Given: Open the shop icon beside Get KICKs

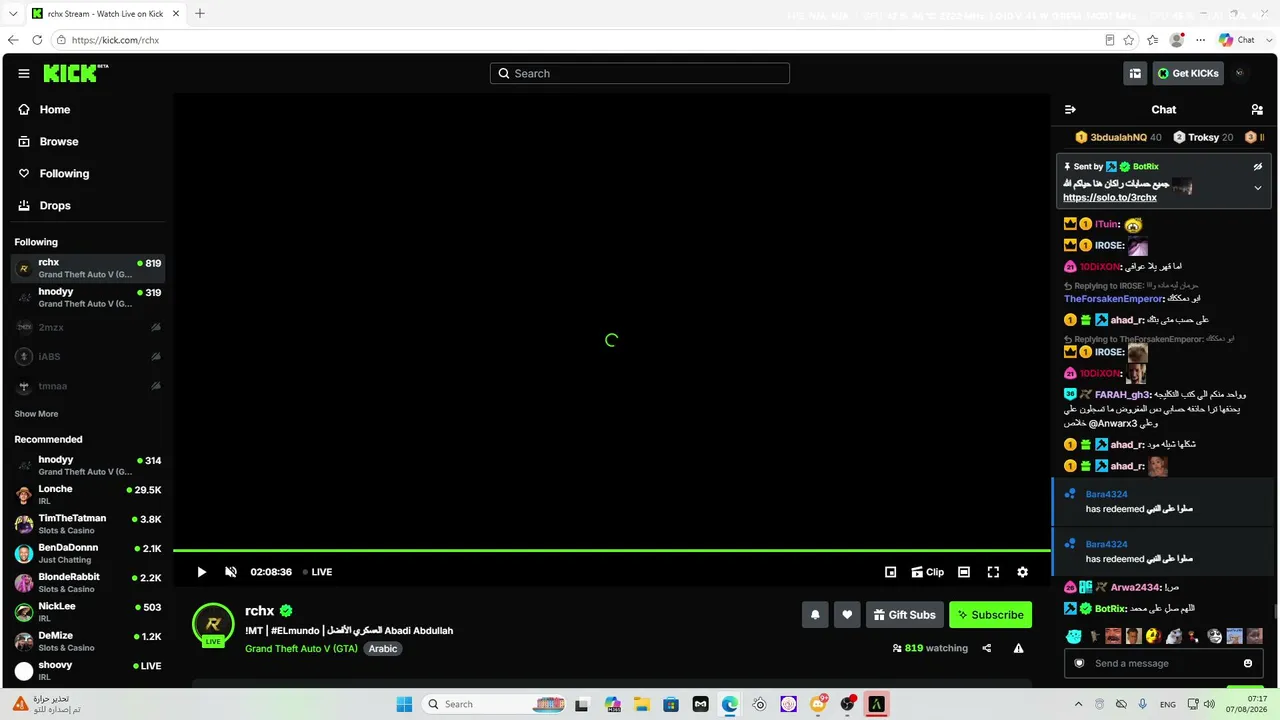Looking at the screenshot, I should click(x=1135, y=73).
